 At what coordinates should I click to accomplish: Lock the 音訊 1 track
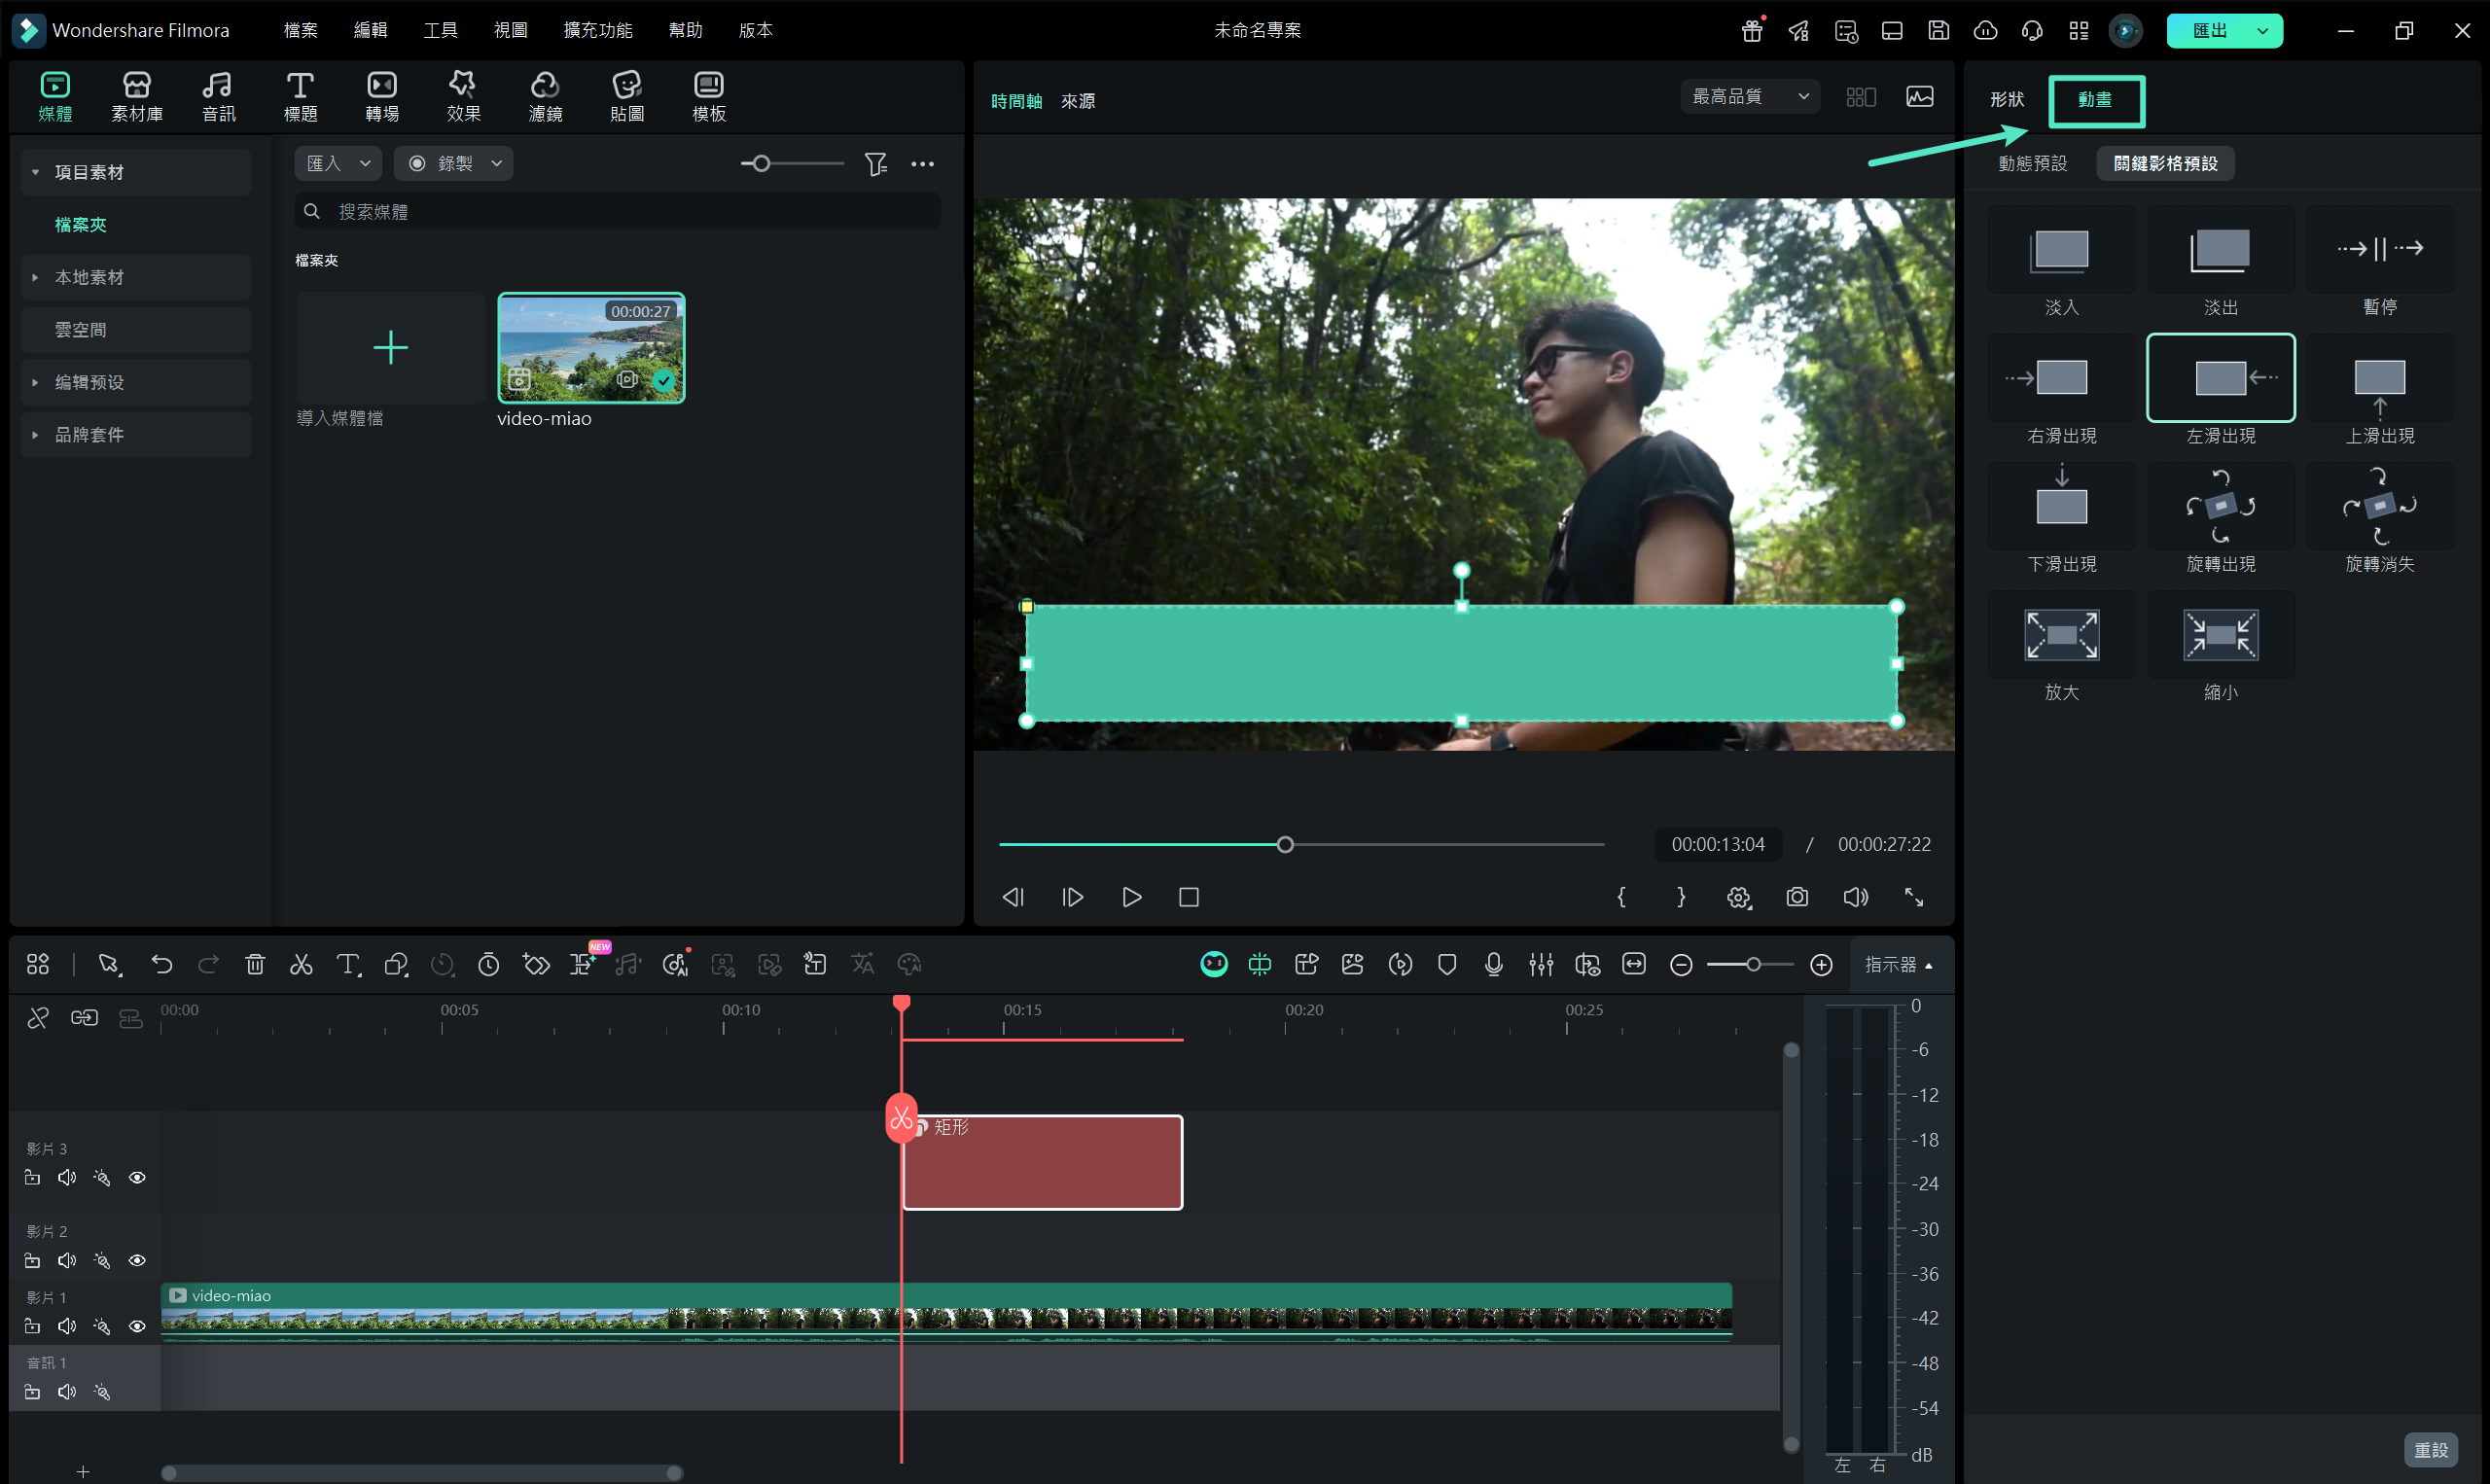tap(32, 1392)
